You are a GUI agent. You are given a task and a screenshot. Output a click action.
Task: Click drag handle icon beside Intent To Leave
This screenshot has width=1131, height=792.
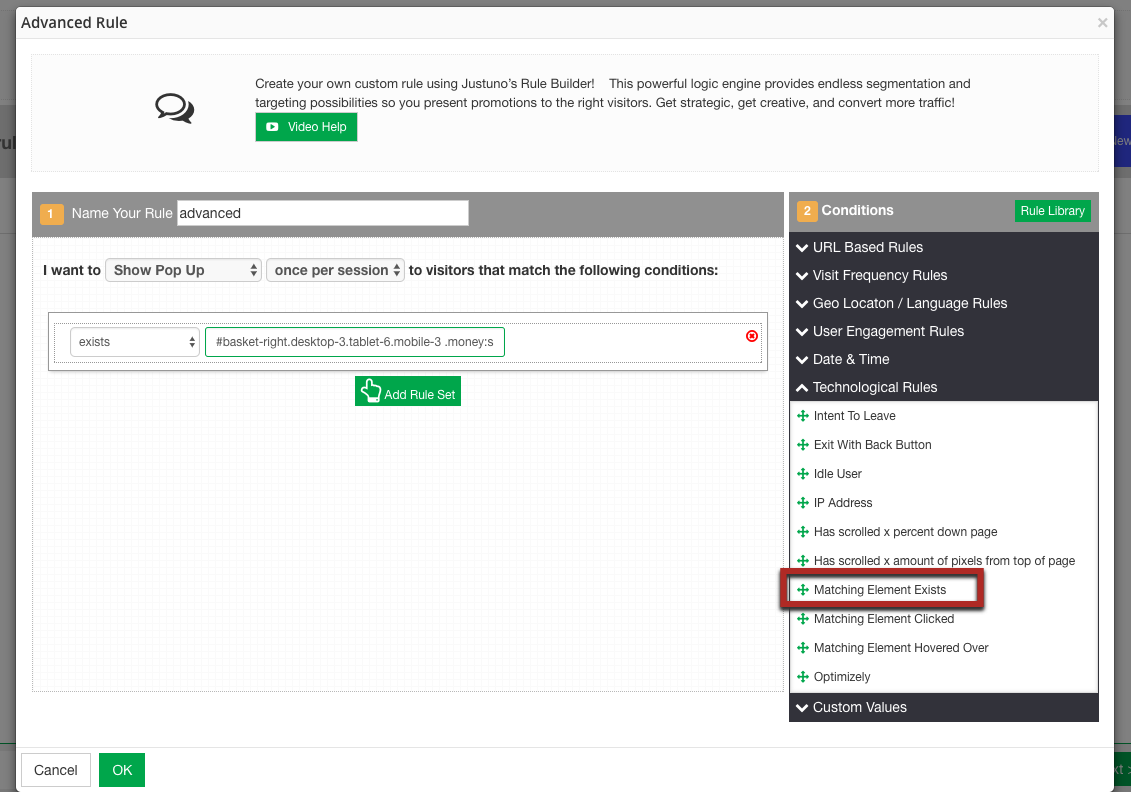(802, 416)
